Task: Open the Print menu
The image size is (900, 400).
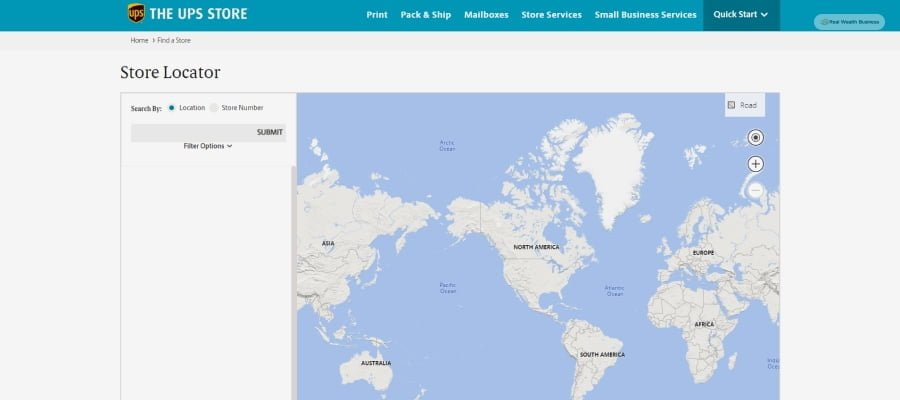Action: pos(377,15)
